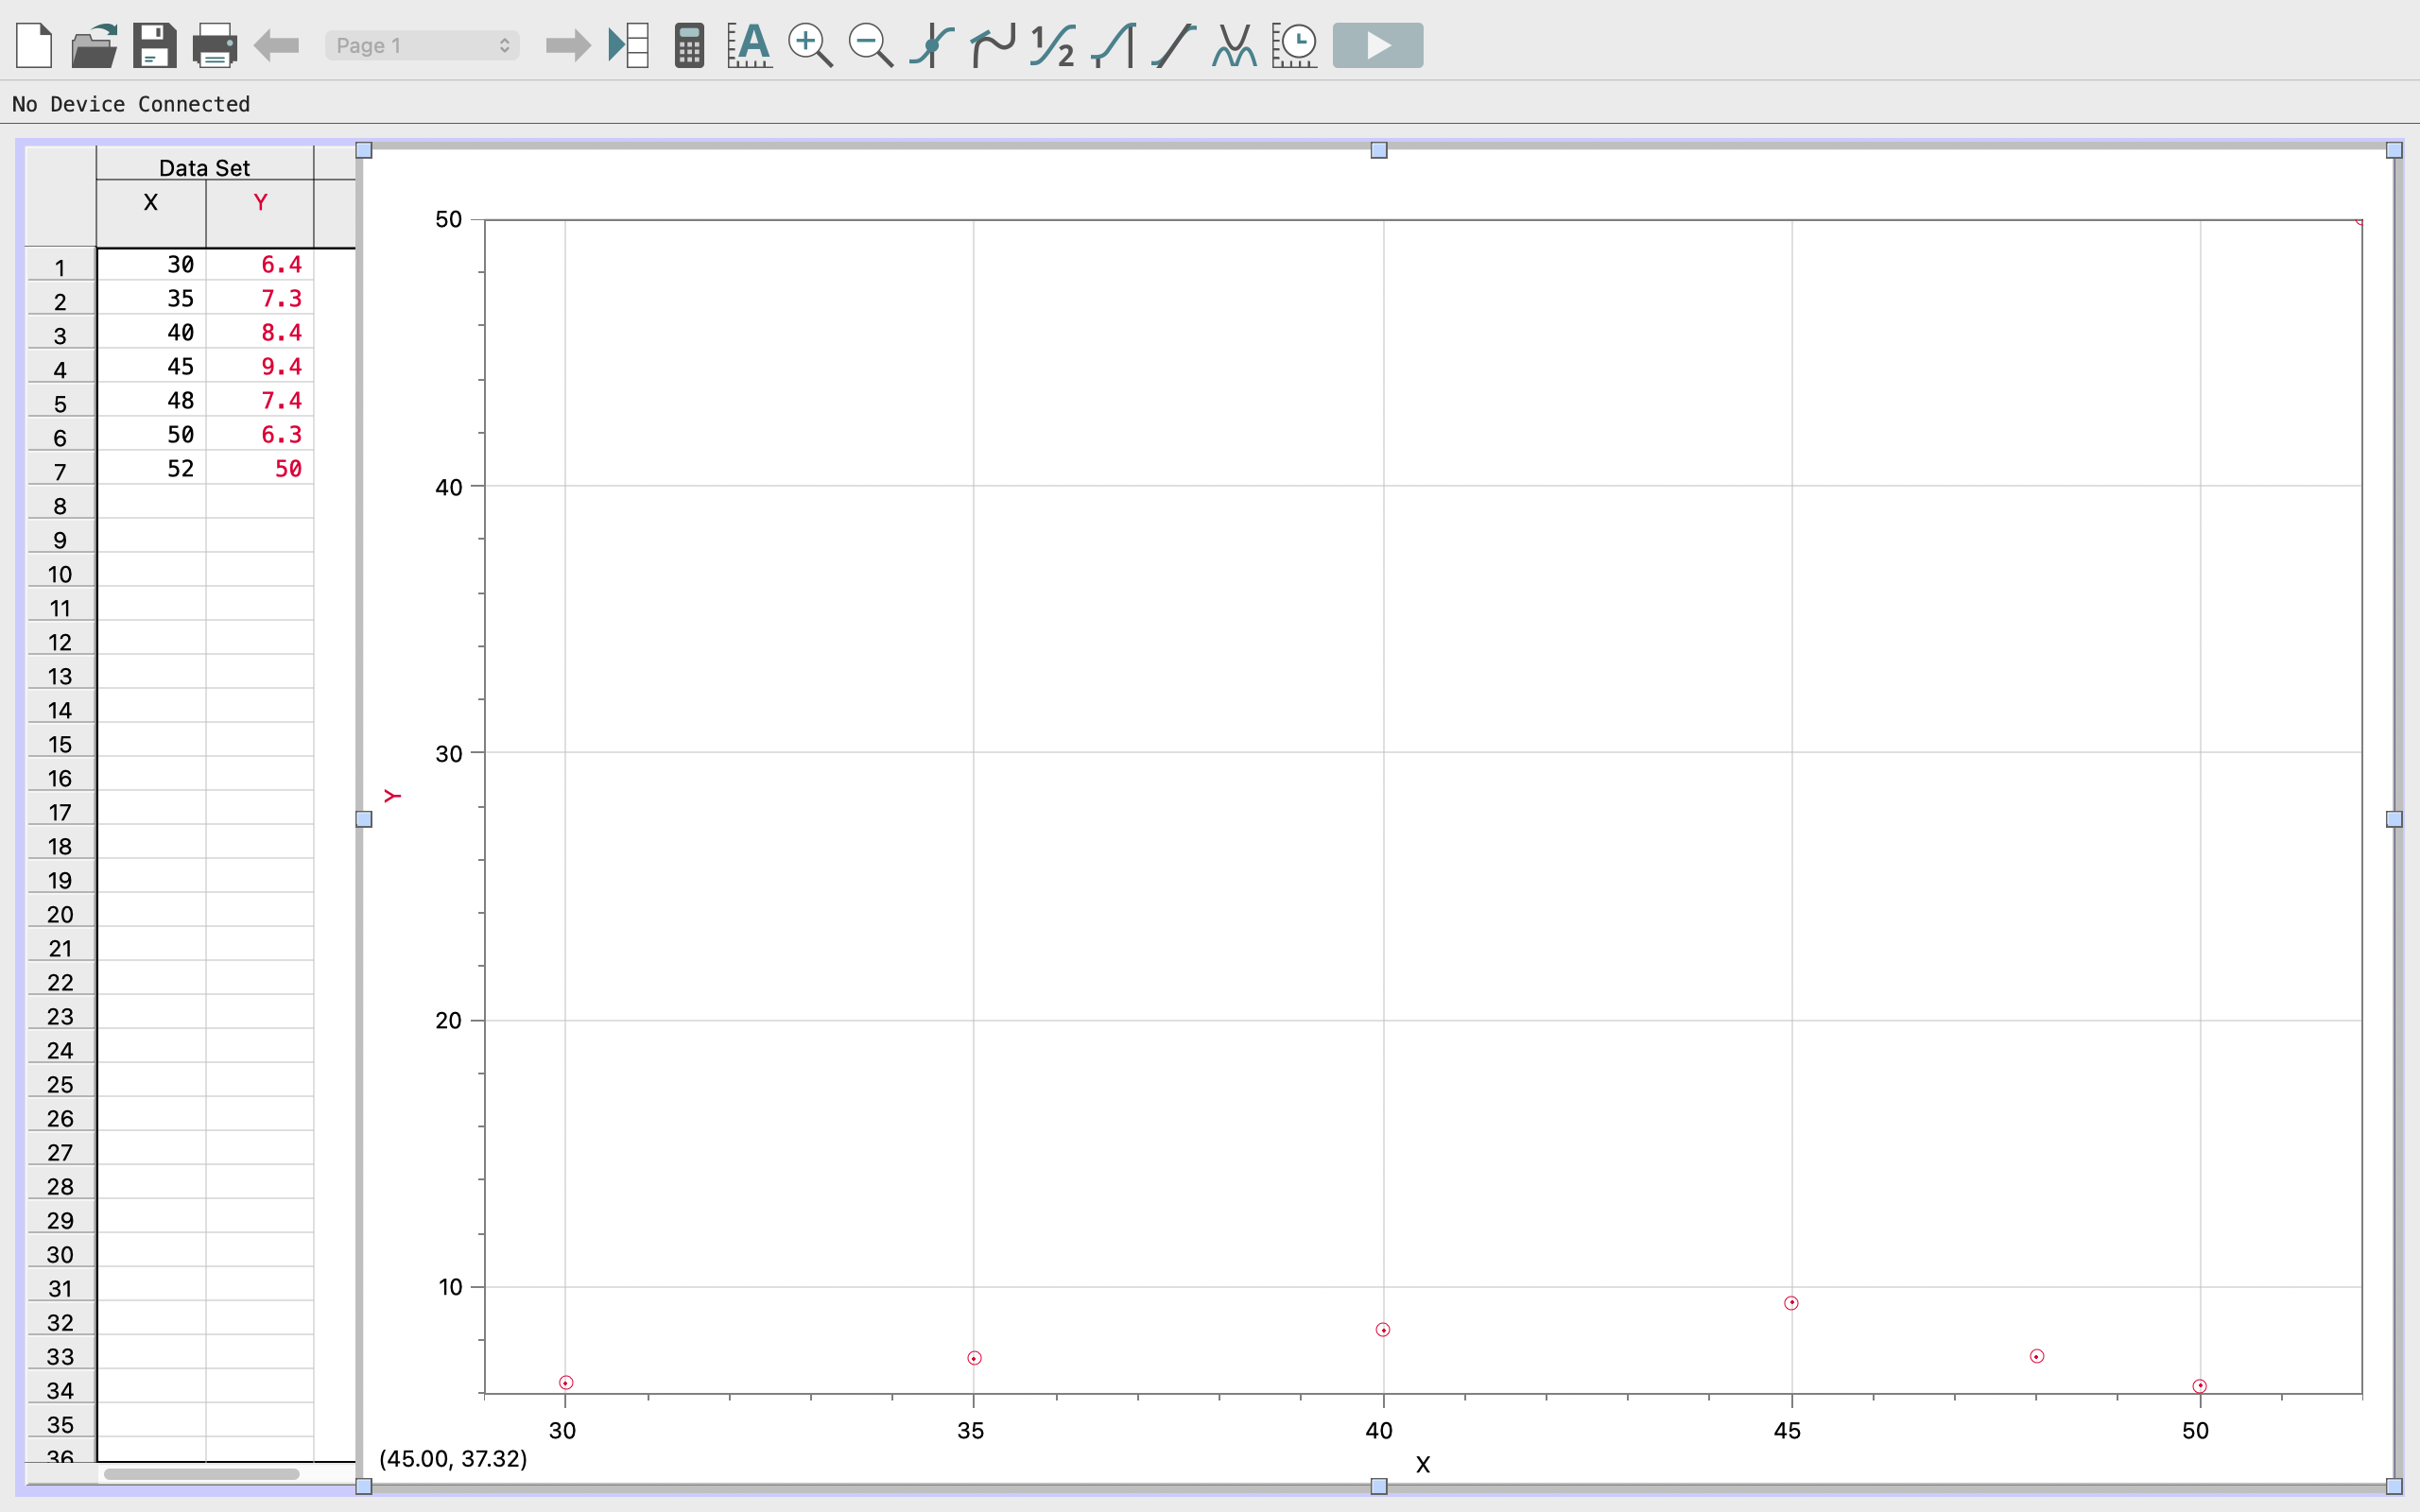Click the No Device Connected status text
The width and height of the screenshot is (2420, 1512).
click(131, 104)
